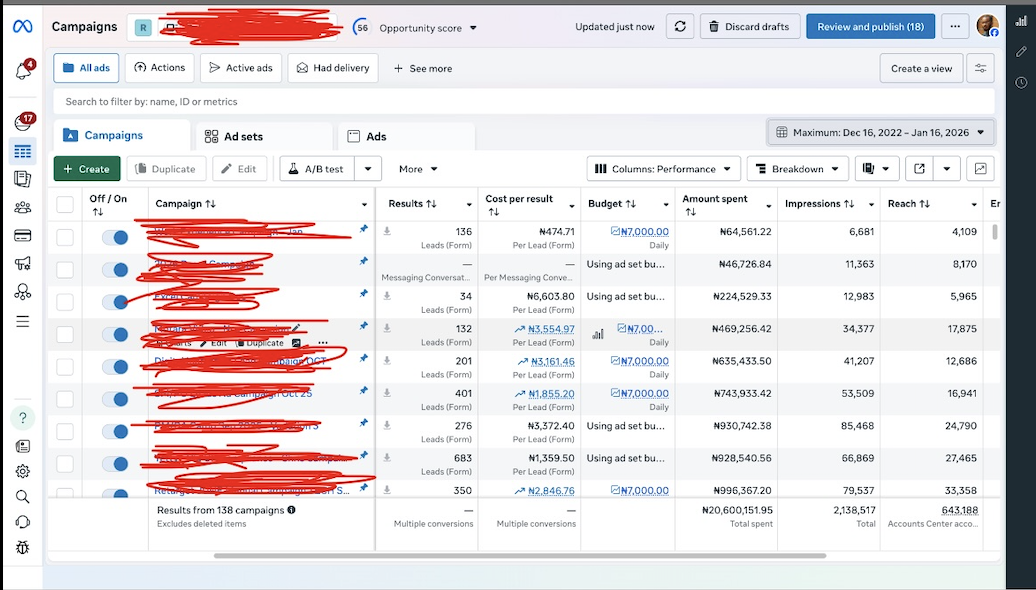Open the Columns: Performance dropdown
Viewport: 1036px width, 590px height.
tap(662, 168)
